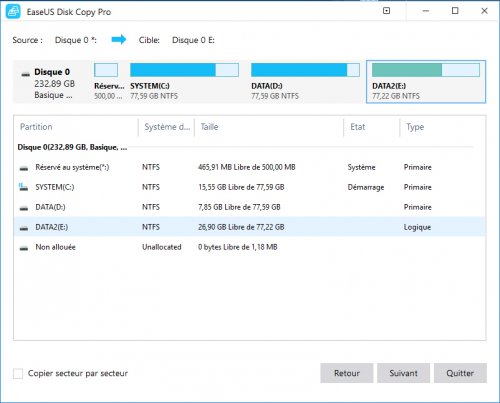500x403 pixels.
Task: Click '7,85 GB Libre de 77,59 GB' text
Action: click(239, 207)
